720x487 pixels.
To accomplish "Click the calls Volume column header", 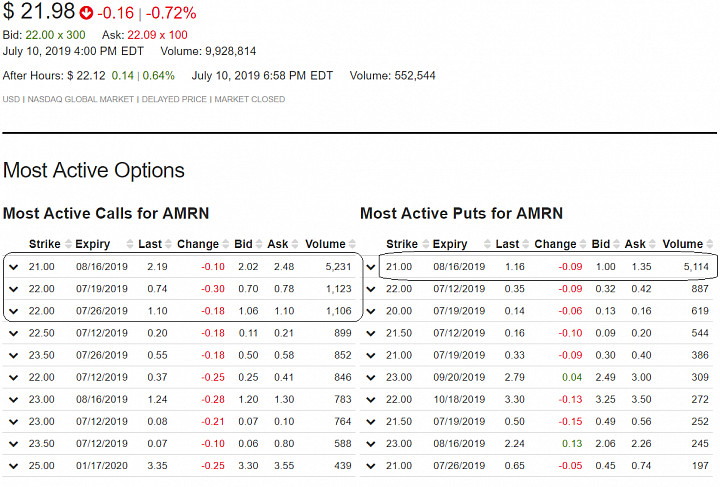I will [x=325, y=244].
